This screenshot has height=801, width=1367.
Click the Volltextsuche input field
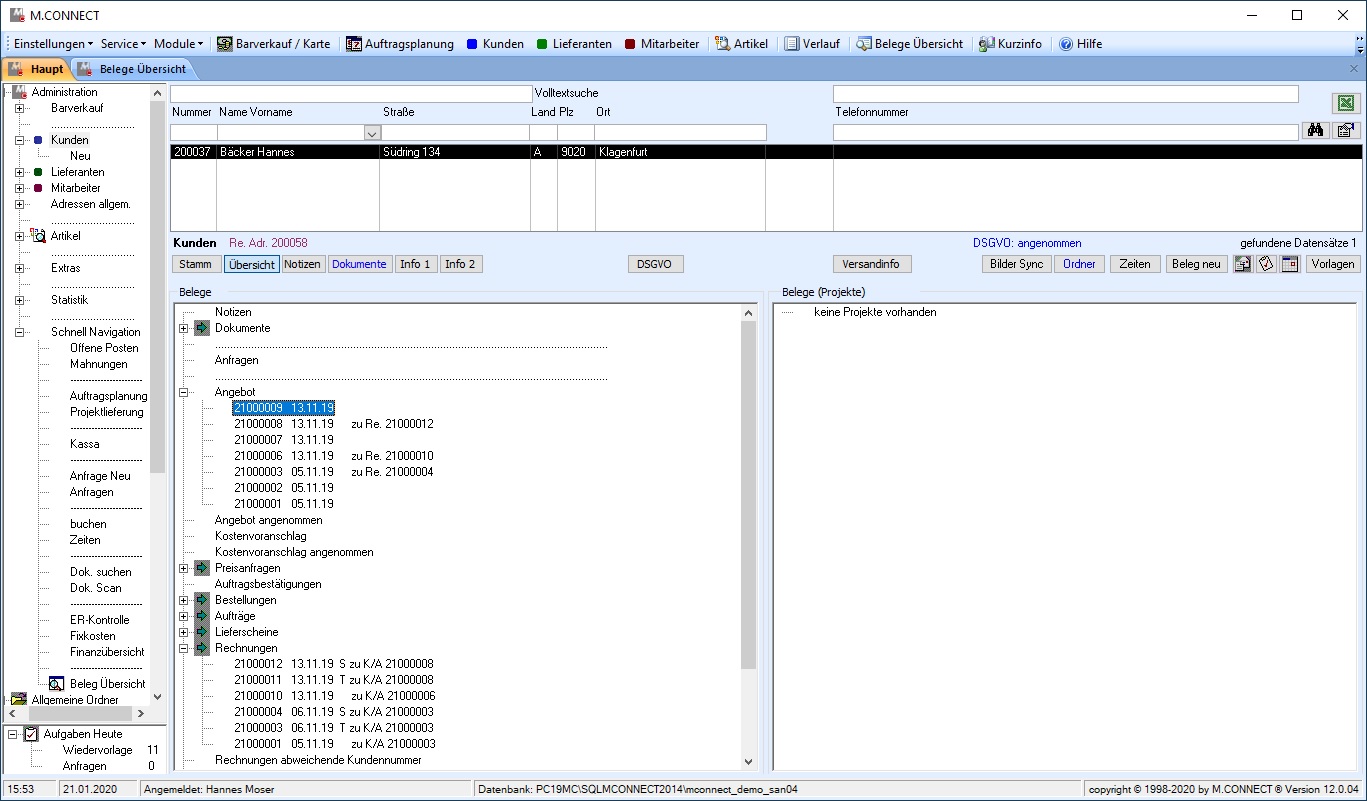351,94
